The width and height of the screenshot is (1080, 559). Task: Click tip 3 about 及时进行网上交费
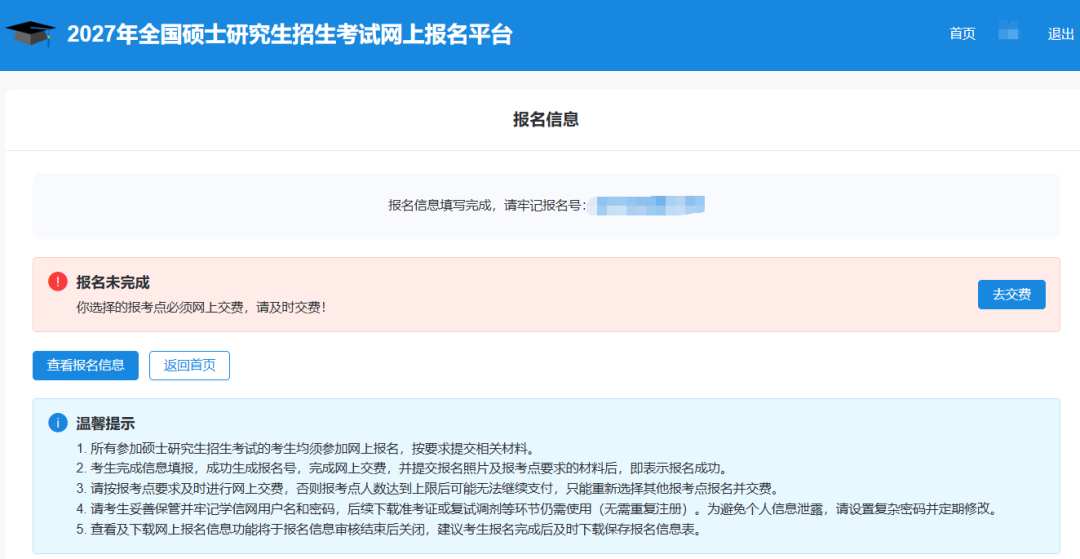(x=426, y=489)
